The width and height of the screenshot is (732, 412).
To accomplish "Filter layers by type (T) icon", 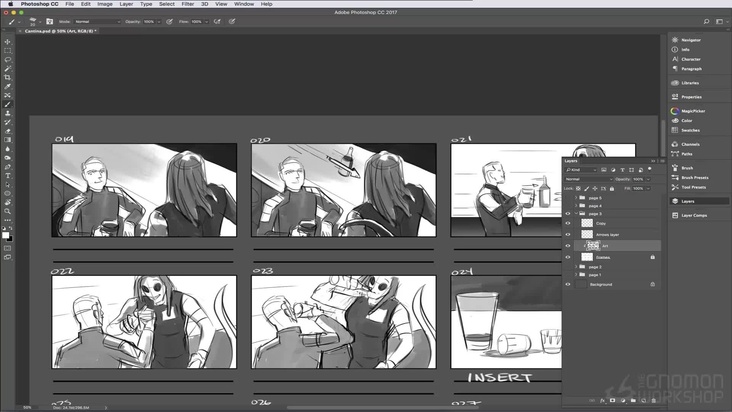I will click(622, 170).
